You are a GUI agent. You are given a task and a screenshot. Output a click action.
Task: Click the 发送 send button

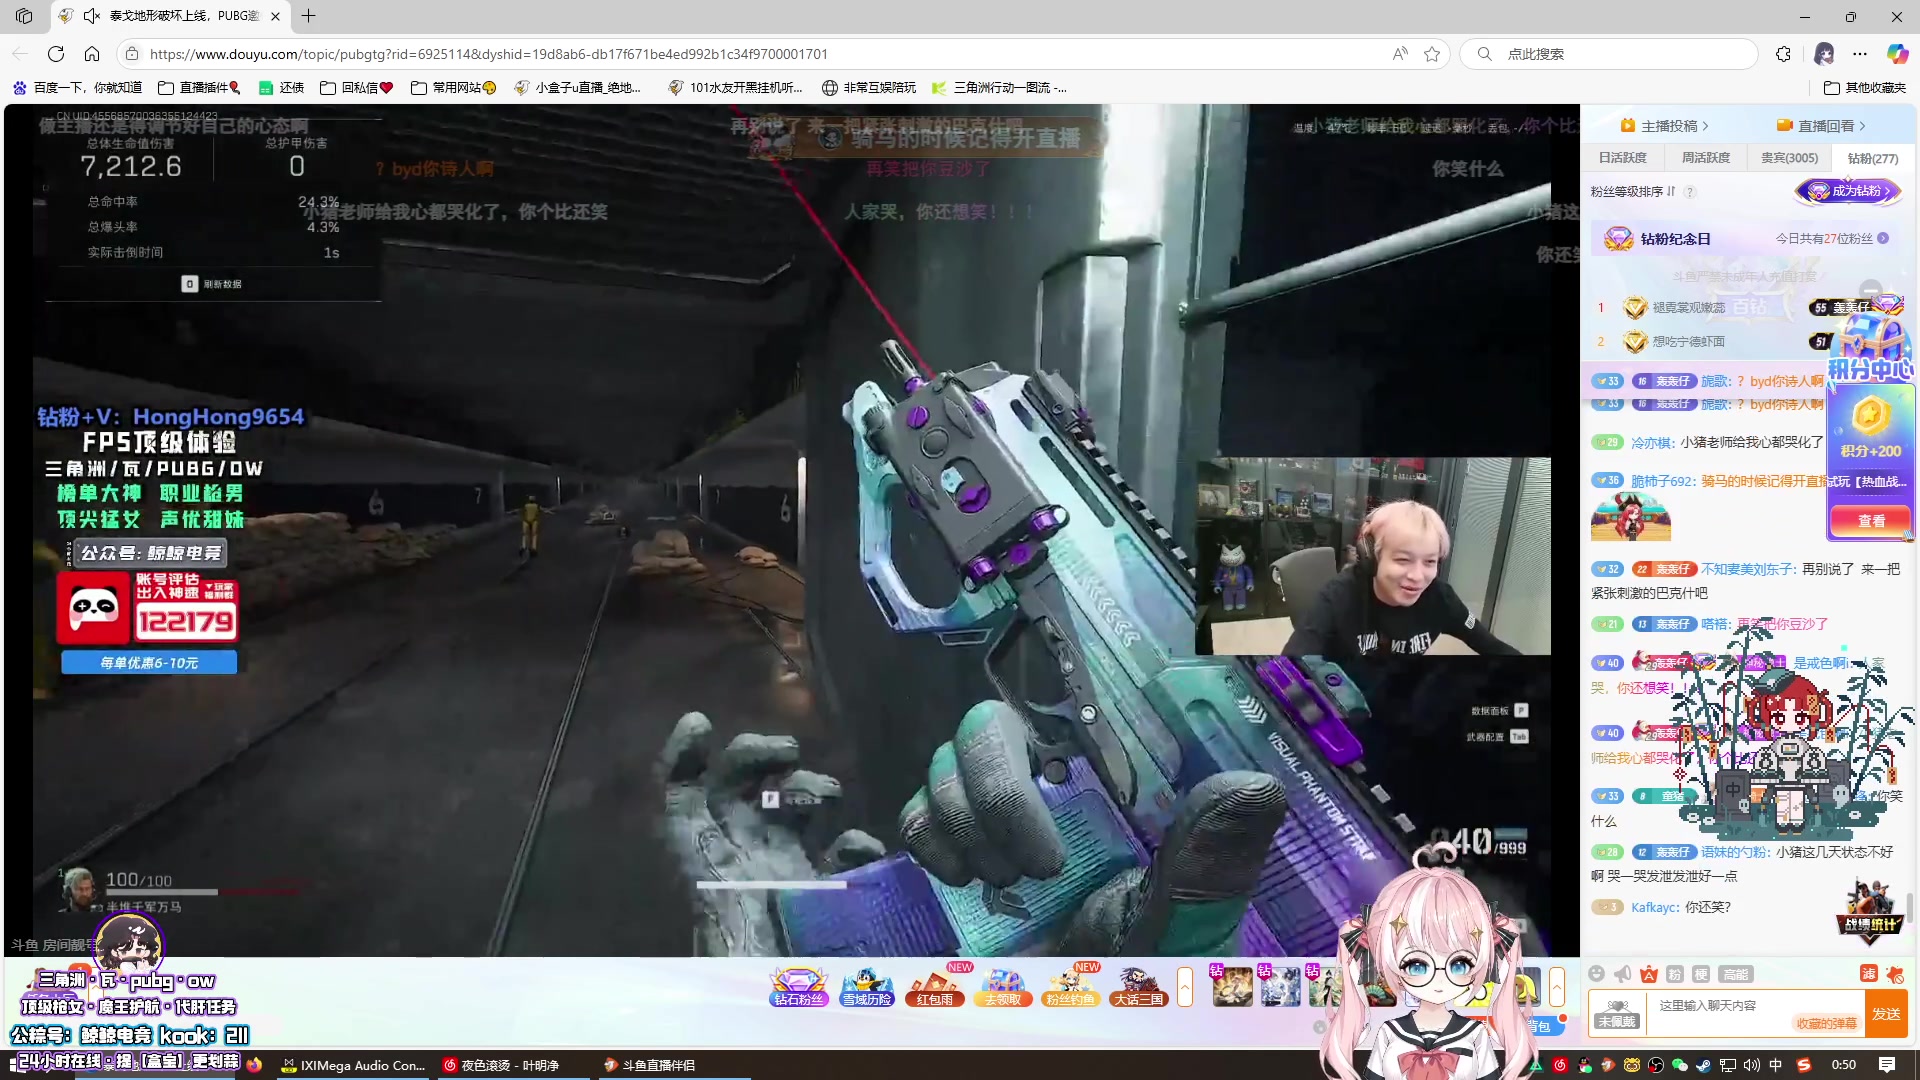(1886, 1014)
